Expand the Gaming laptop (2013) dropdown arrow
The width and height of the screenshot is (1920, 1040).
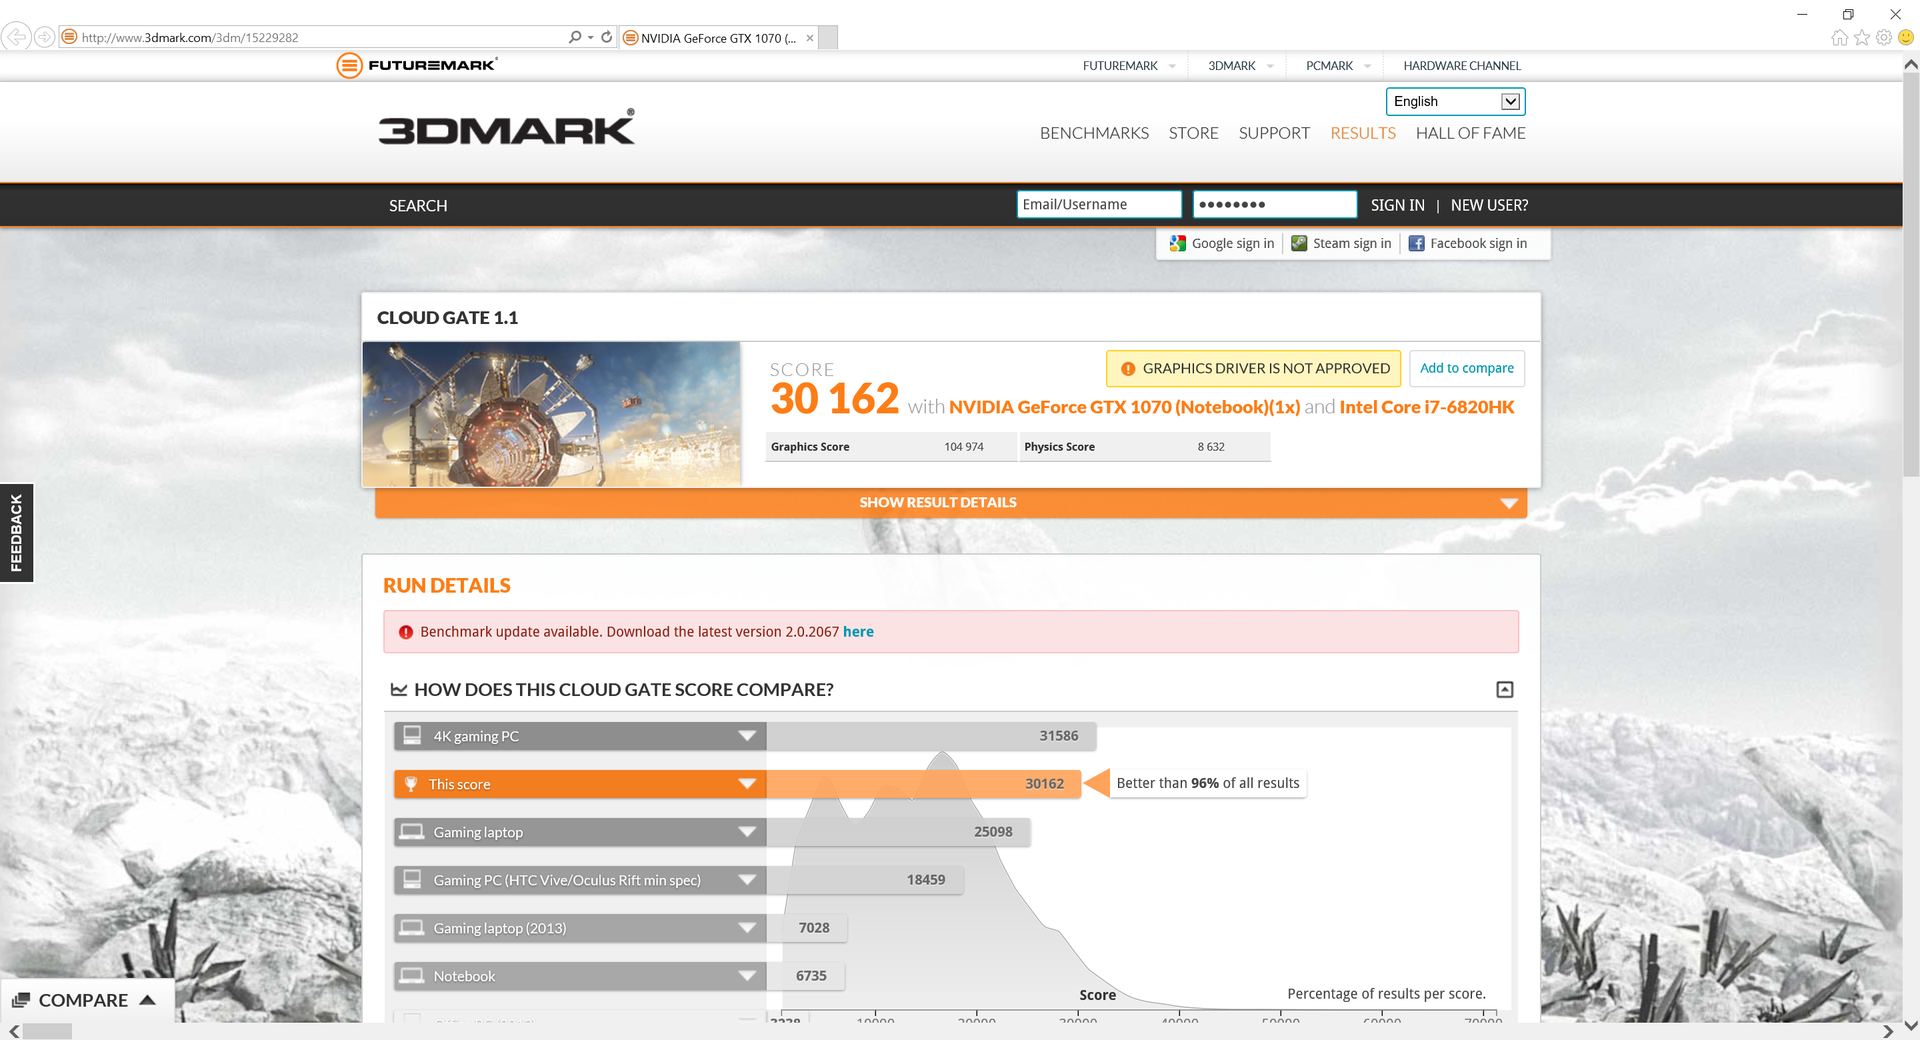[x=747, y=928]
